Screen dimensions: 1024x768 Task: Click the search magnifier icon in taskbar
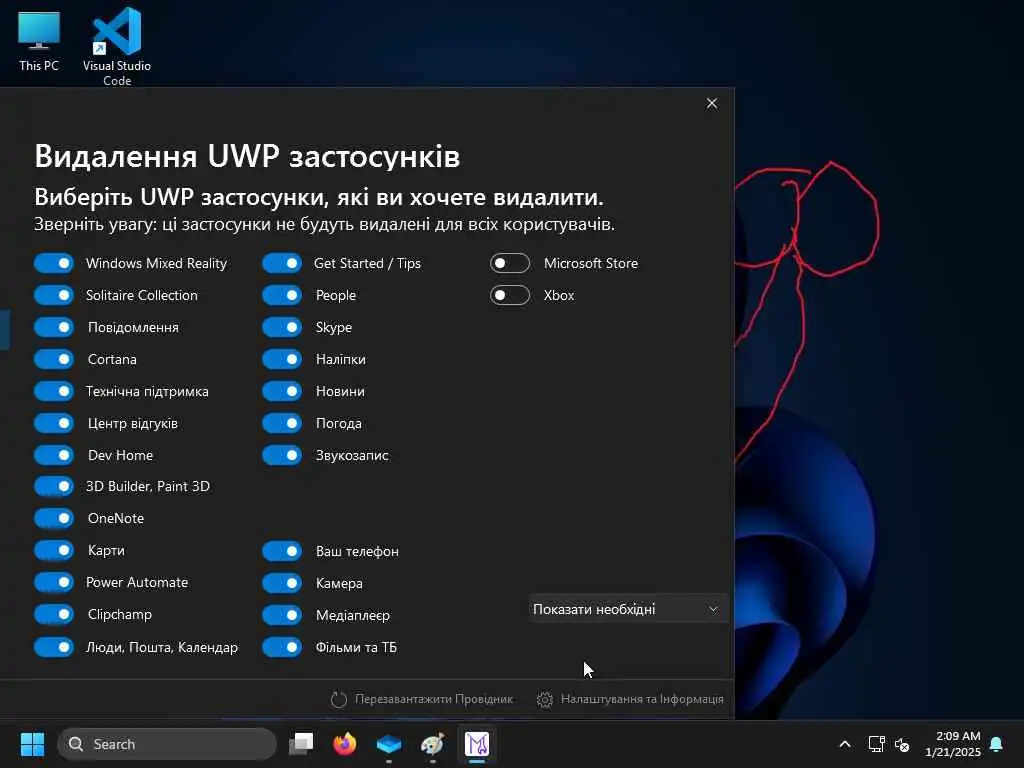pos(76,744)
